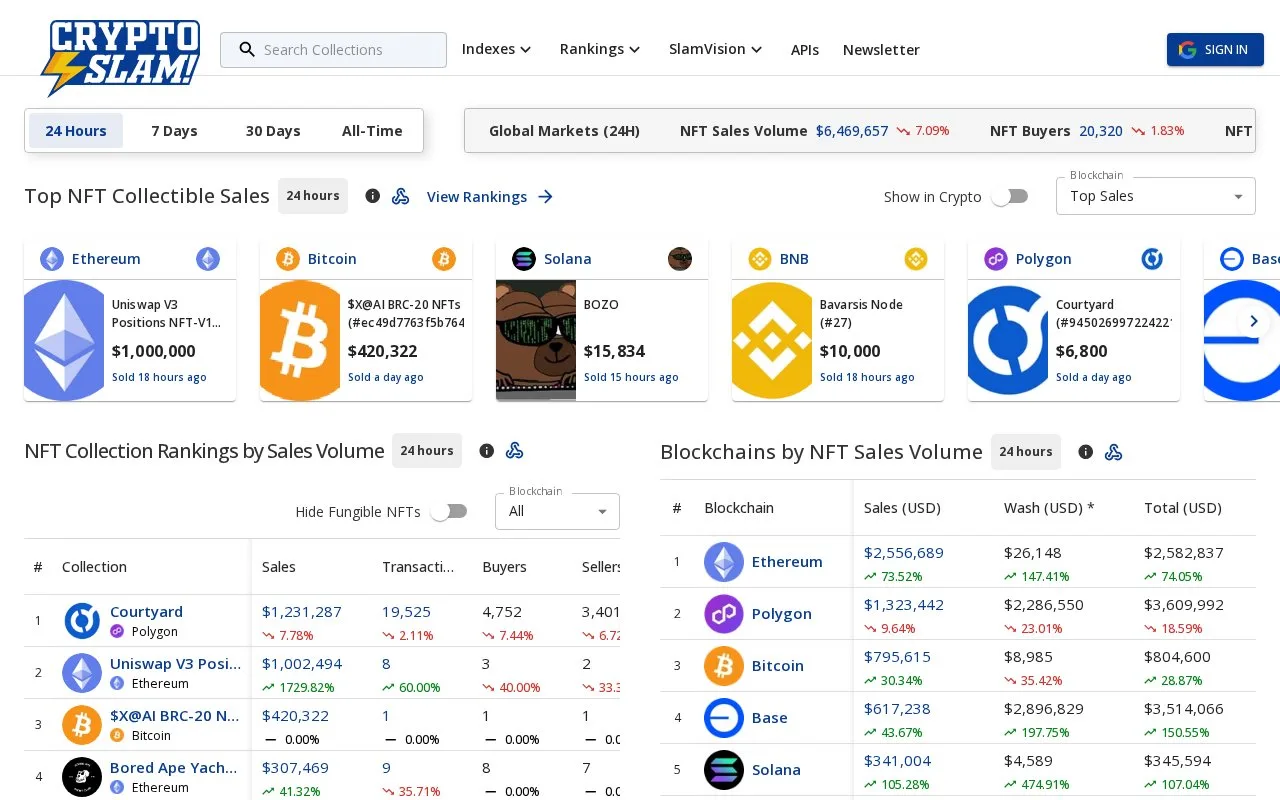
Task: Click the BNB logo in BNB card header
Action: point(760,259)
